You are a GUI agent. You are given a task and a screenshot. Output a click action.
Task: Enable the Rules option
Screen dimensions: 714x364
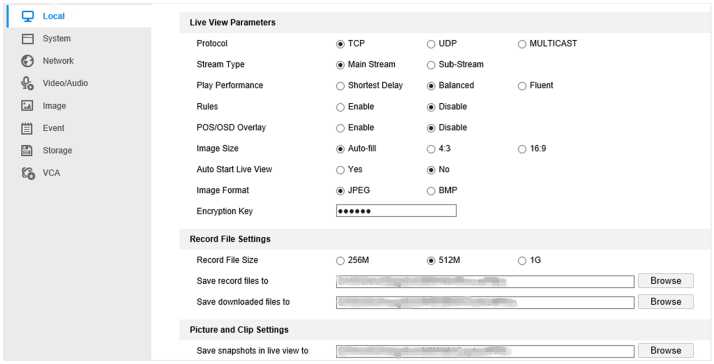340,108
